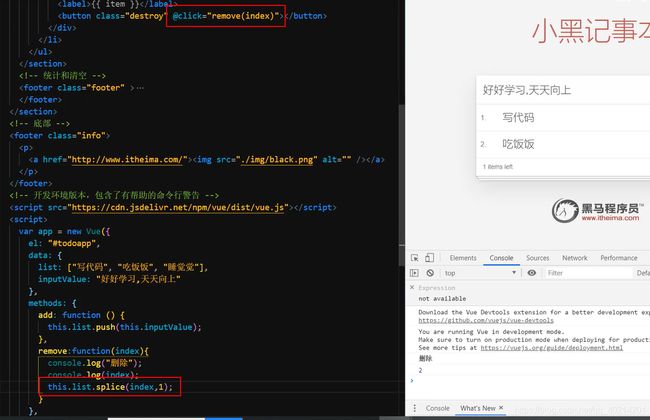Image resolution: width=650 pixels, height=420 pixels.
Task: Clear the console with the ban icon
Action: (430, 273)
